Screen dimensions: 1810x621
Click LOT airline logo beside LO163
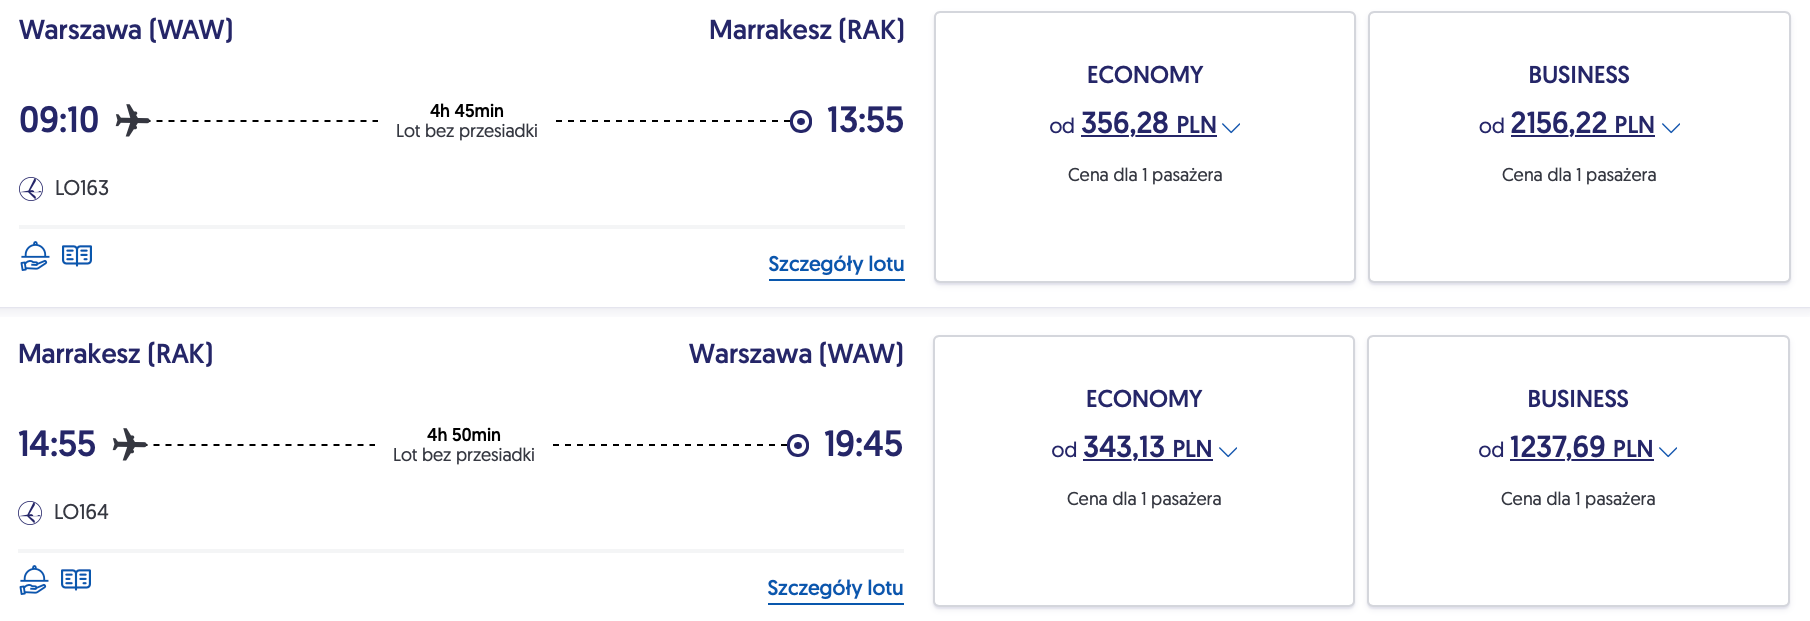click(31, 189)
